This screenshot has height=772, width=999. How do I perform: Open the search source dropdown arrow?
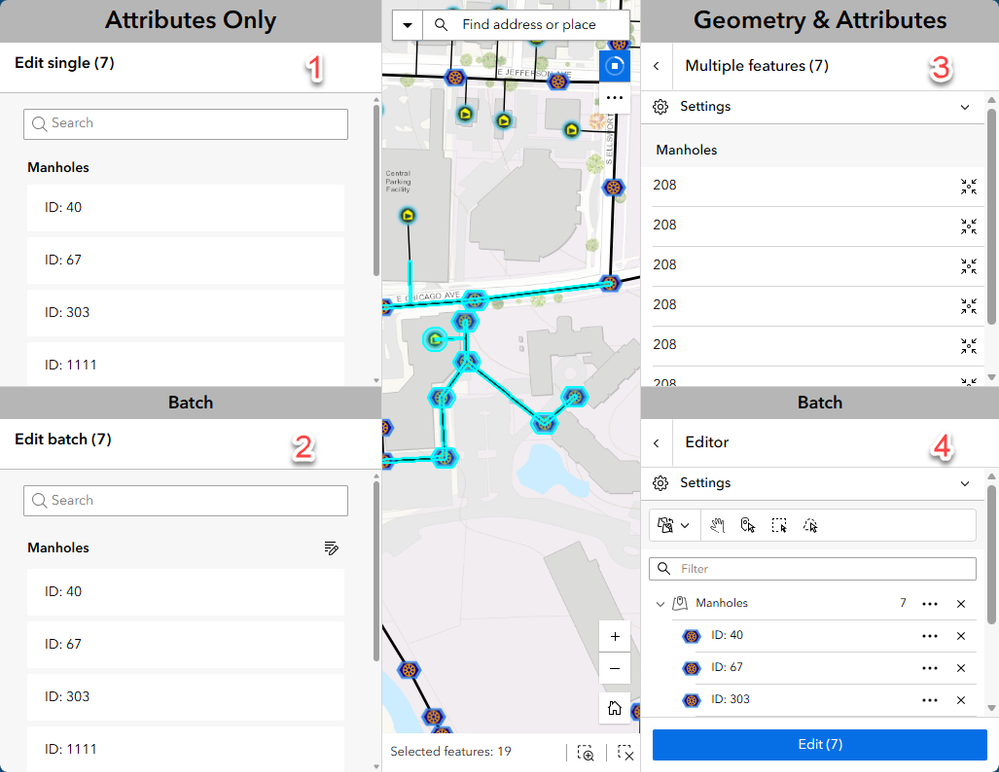tap(407, 25)
